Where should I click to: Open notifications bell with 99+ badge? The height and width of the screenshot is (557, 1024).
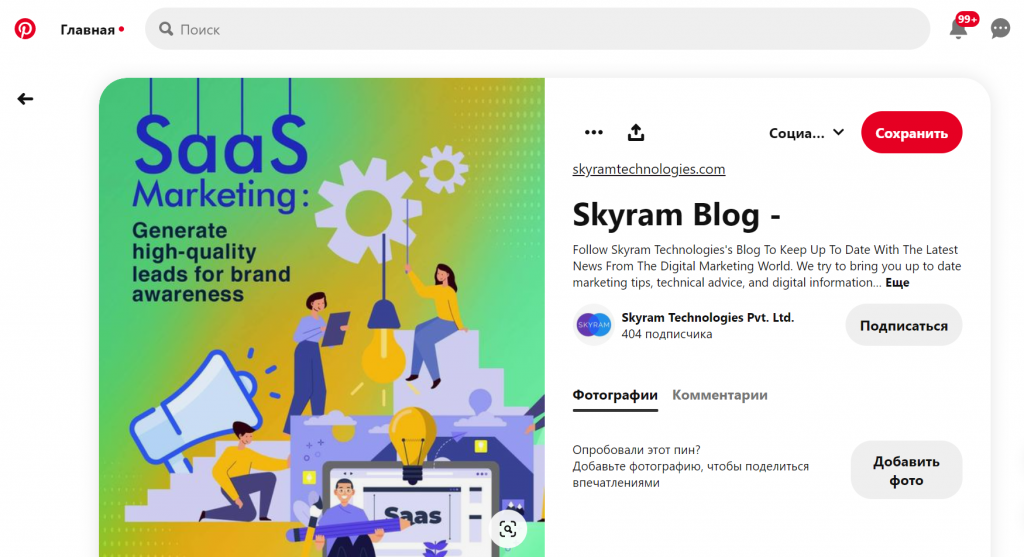tap(958, 28)
